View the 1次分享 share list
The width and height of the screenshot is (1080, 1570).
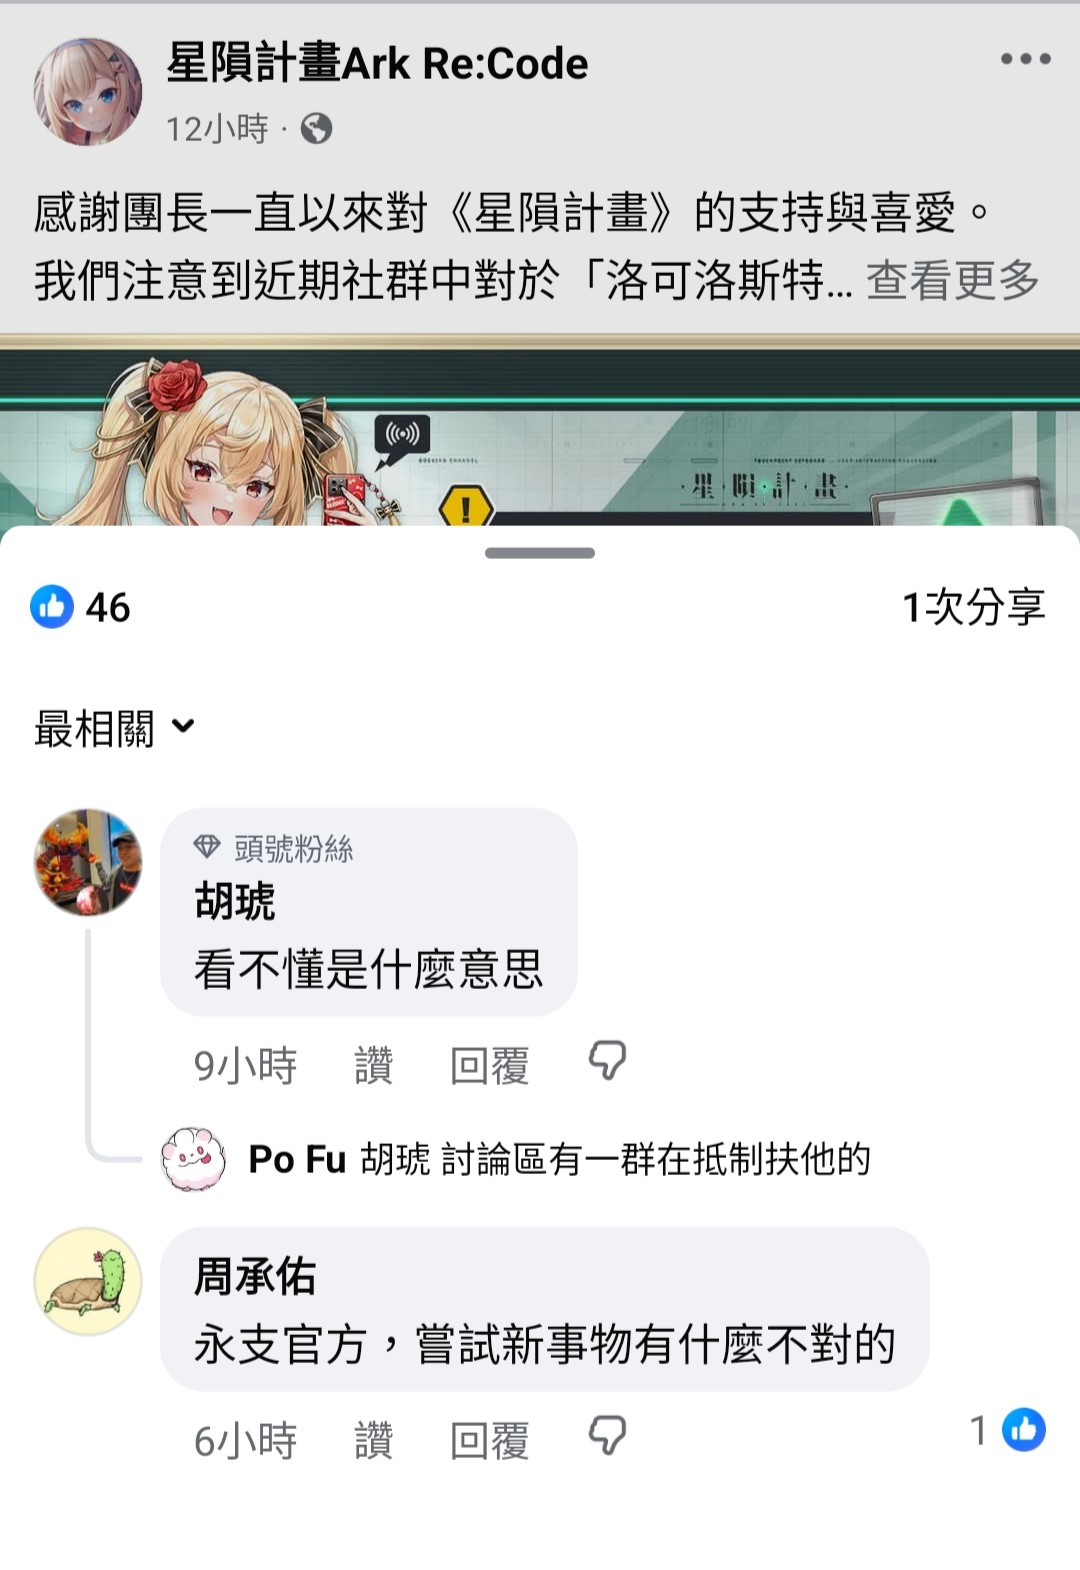point(974,607)
